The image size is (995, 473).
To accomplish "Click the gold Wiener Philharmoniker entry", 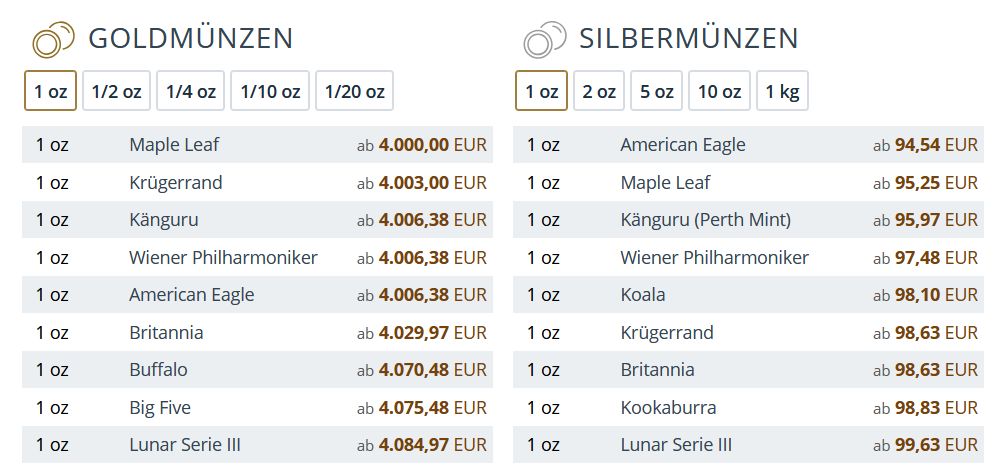I will coord(223,258).
